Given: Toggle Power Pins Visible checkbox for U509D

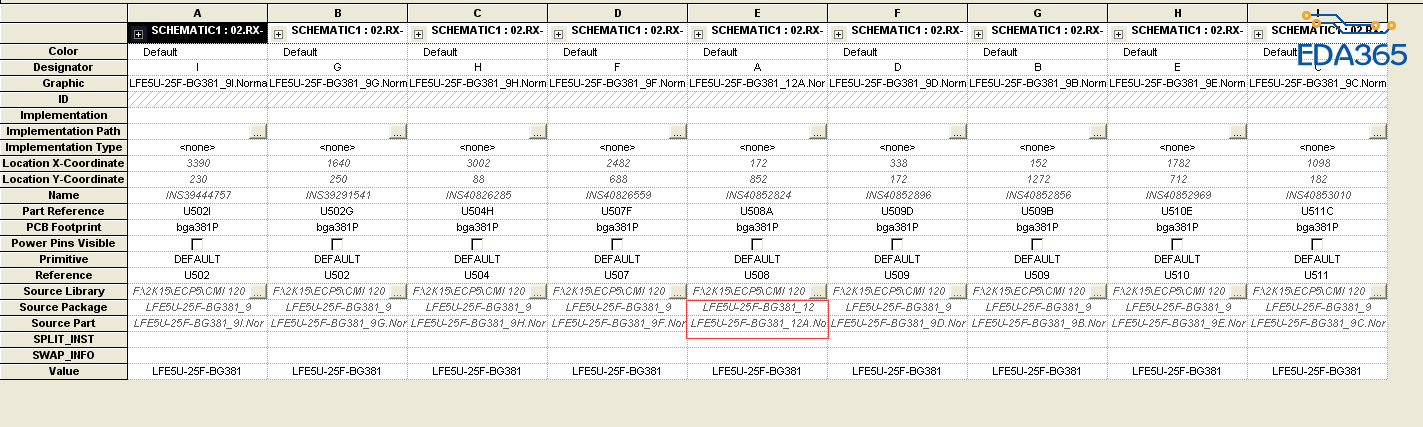Looking at the screenshot, I should coord(897,244).
